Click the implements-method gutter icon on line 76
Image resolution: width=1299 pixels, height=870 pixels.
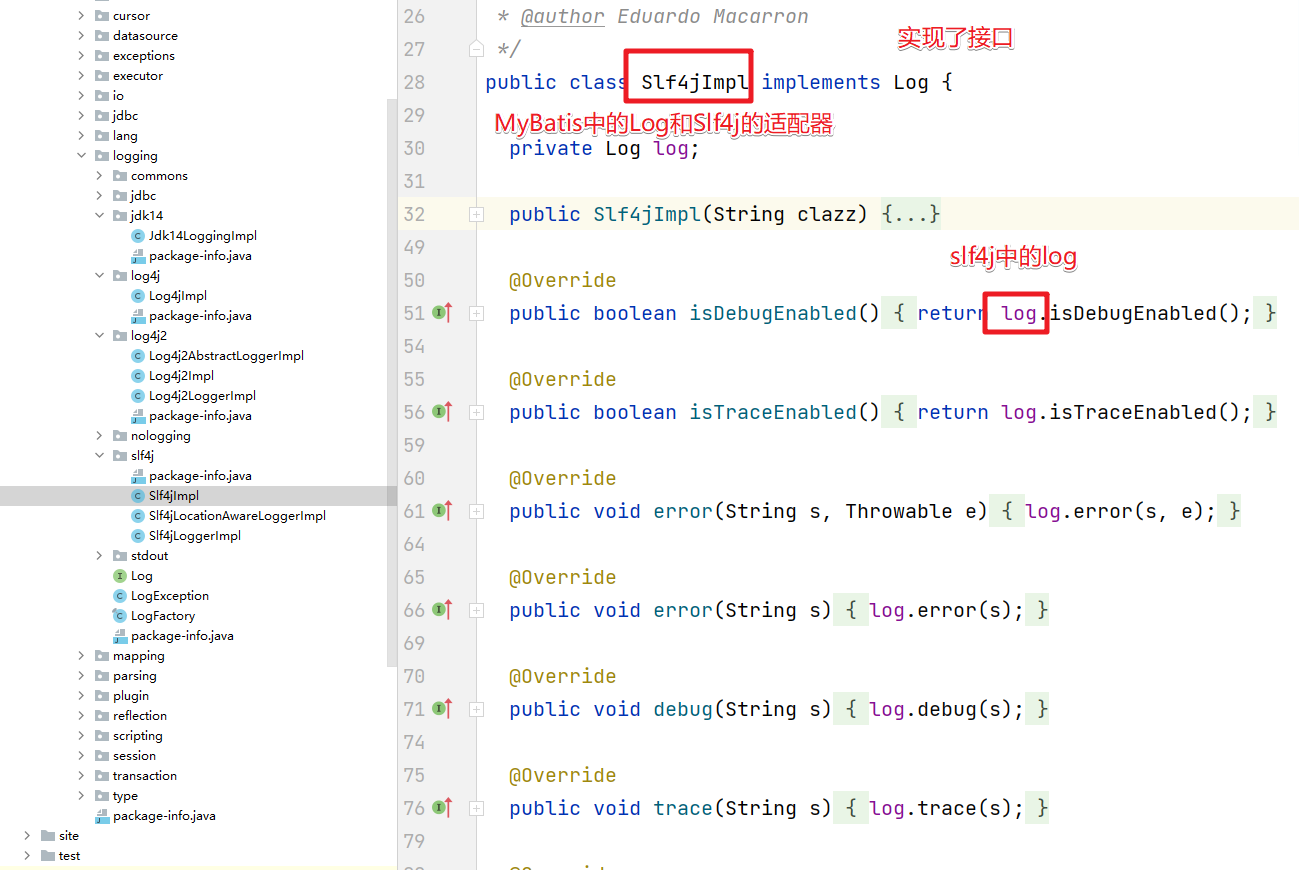pyautogui.click(x=442, y=808)
